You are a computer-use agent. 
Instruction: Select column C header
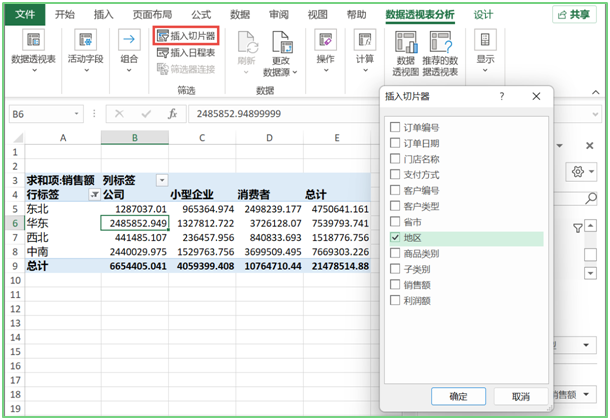202,138
